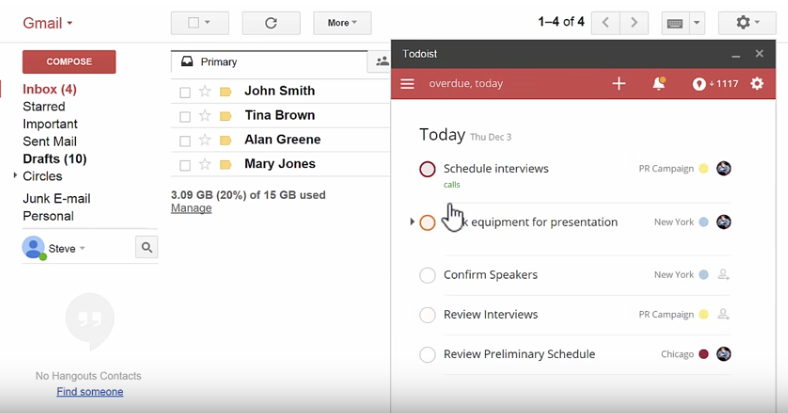Open the Primary inbox tab
788x413 pixels.
[218, 62]
